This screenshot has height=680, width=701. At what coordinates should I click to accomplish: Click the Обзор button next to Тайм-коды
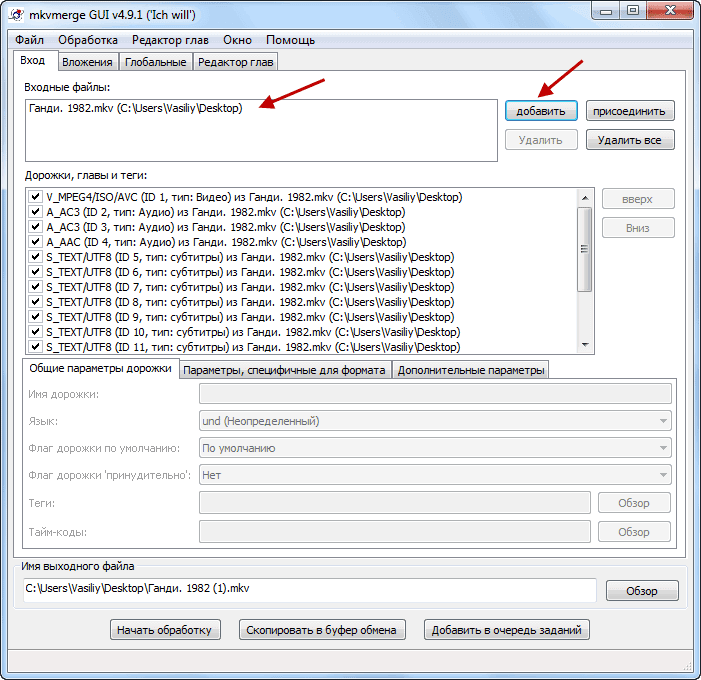coord(634,532)
